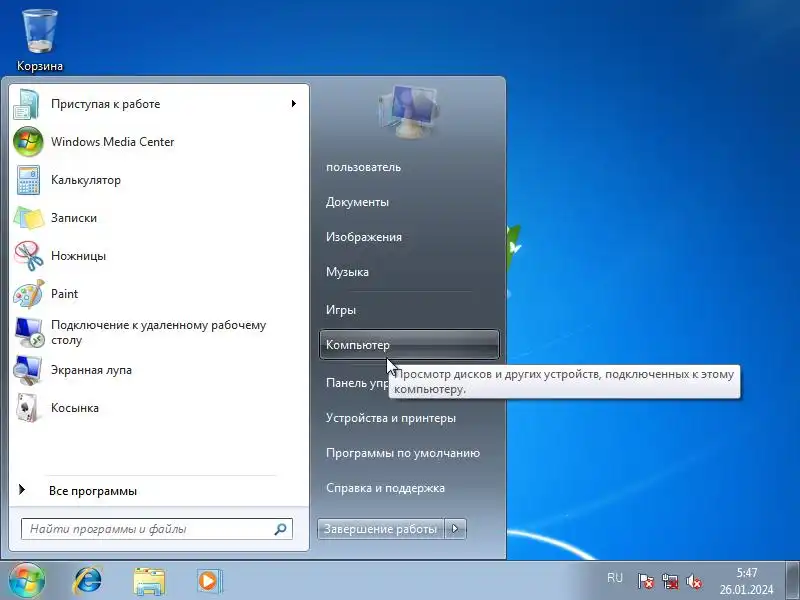Click the Все программы label

[93, 491]
